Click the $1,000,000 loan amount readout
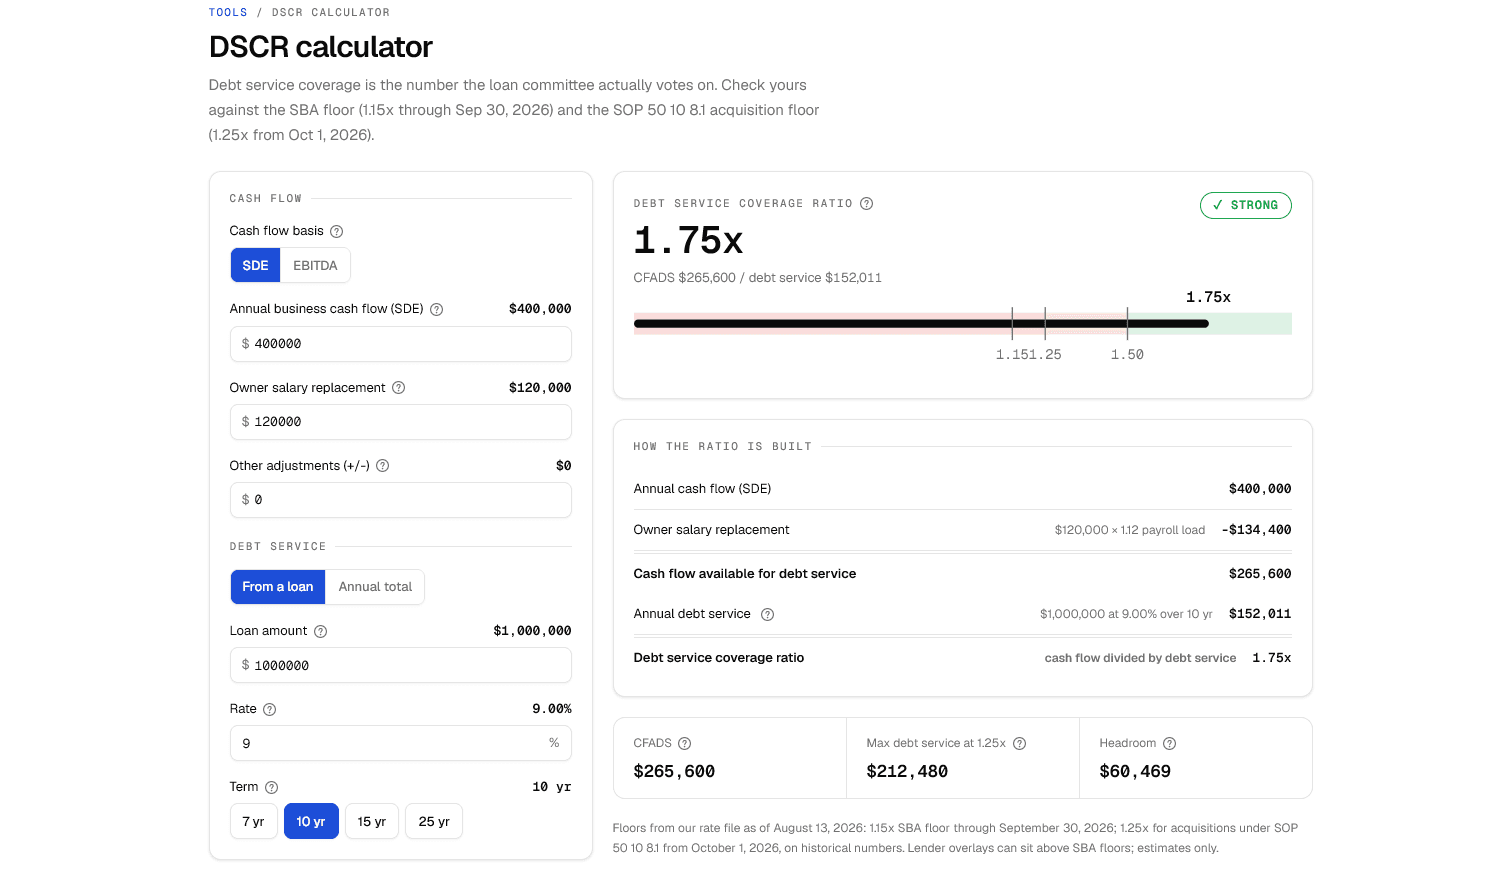This screenshot has height=883, width=1507. coord(532,631)
